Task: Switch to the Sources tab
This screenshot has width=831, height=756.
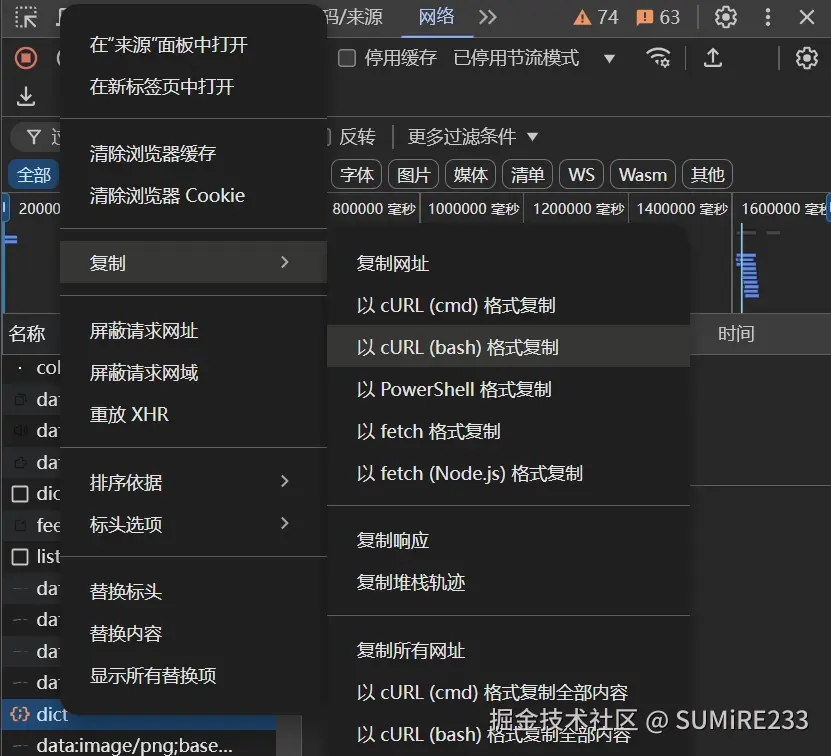Action: coord(352,17)
